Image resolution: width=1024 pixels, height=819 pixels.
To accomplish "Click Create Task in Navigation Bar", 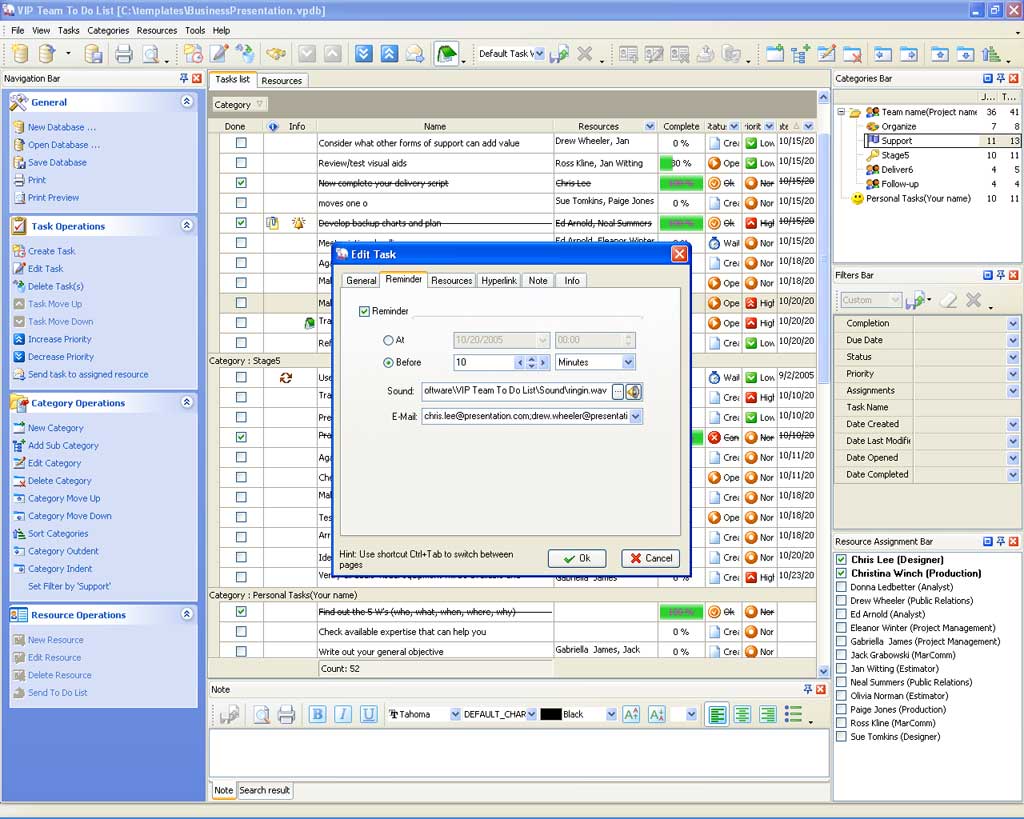I will 51,251.
